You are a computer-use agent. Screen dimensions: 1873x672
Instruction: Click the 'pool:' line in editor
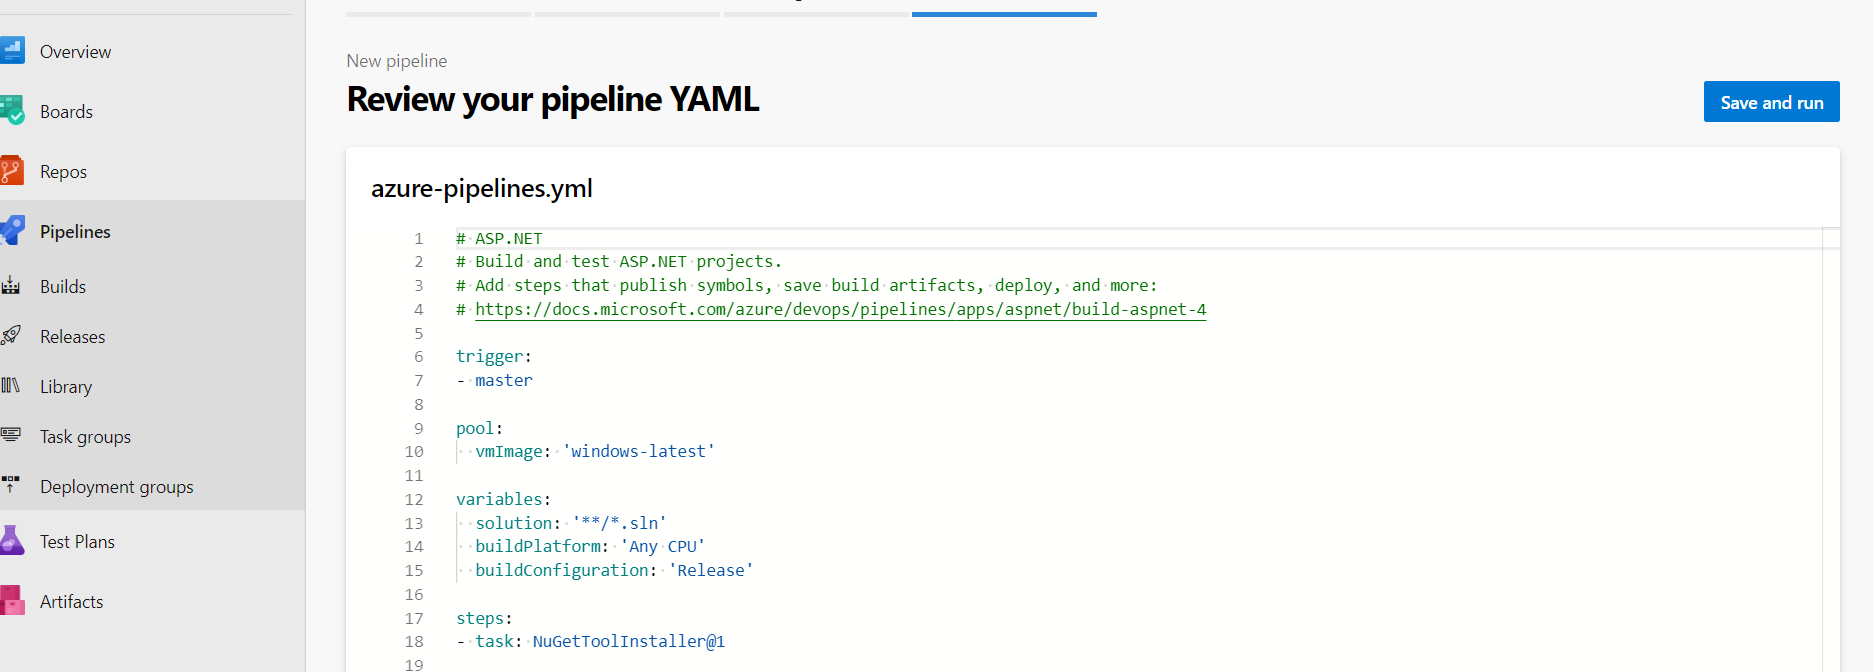click(479, 428)
